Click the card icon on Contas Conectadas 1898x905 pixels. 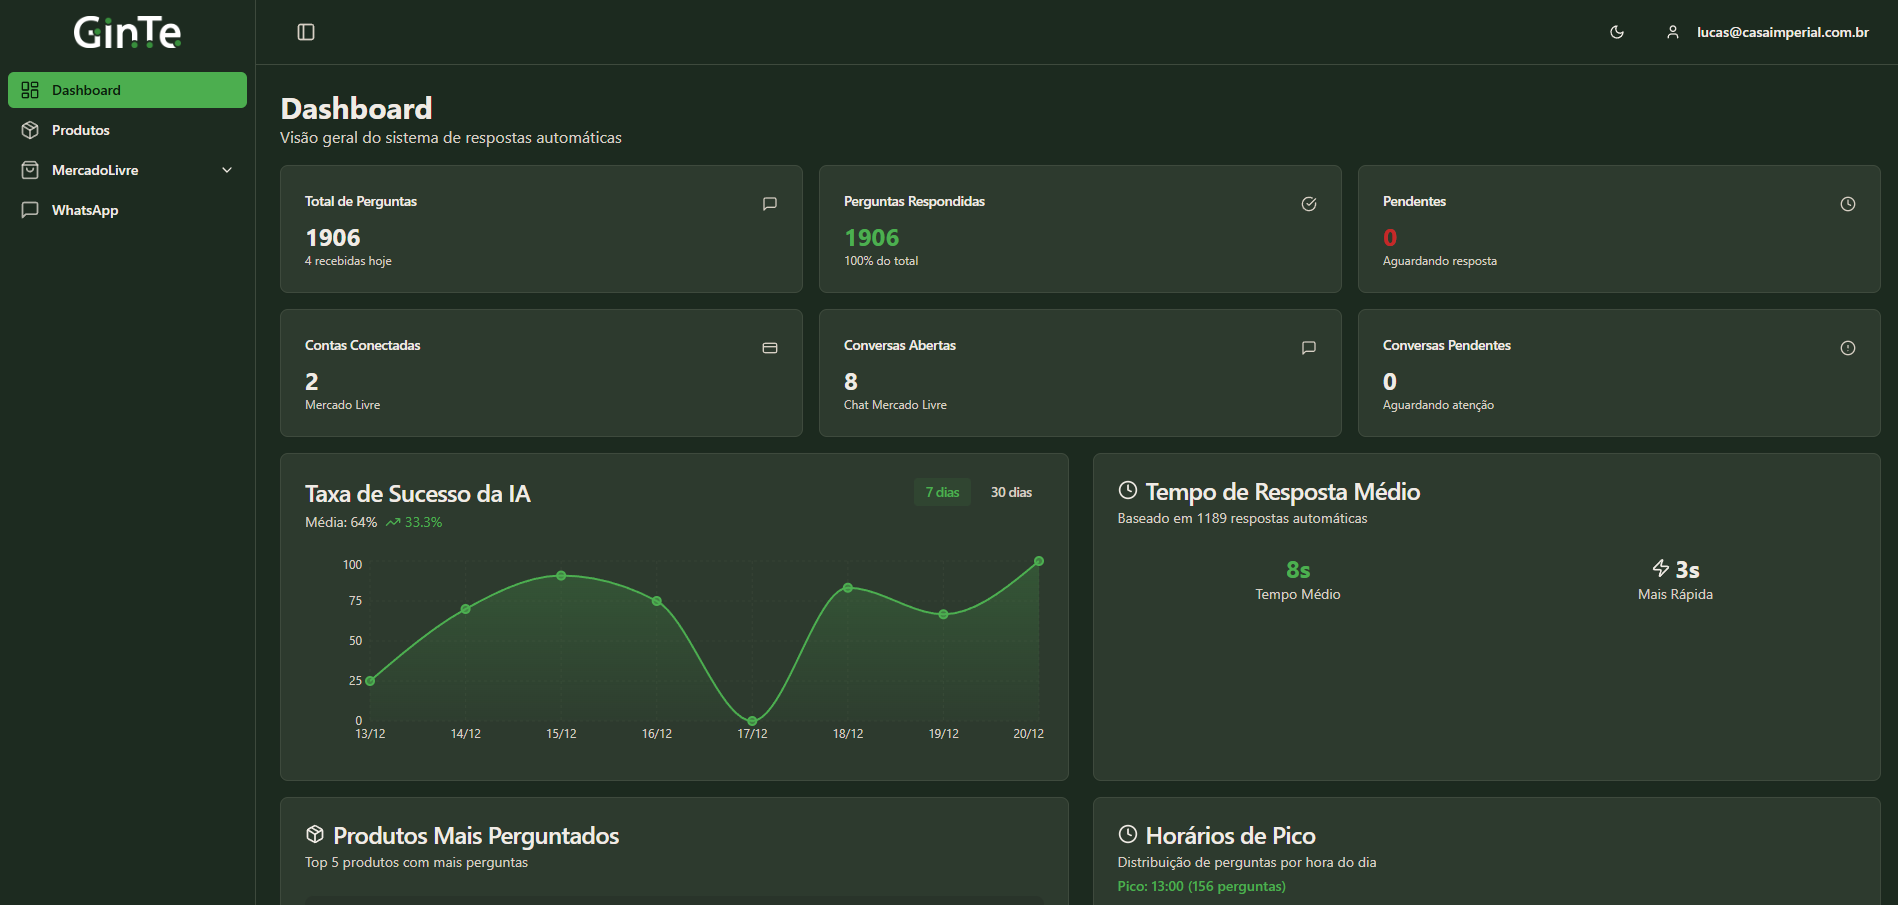click(770, 348)
